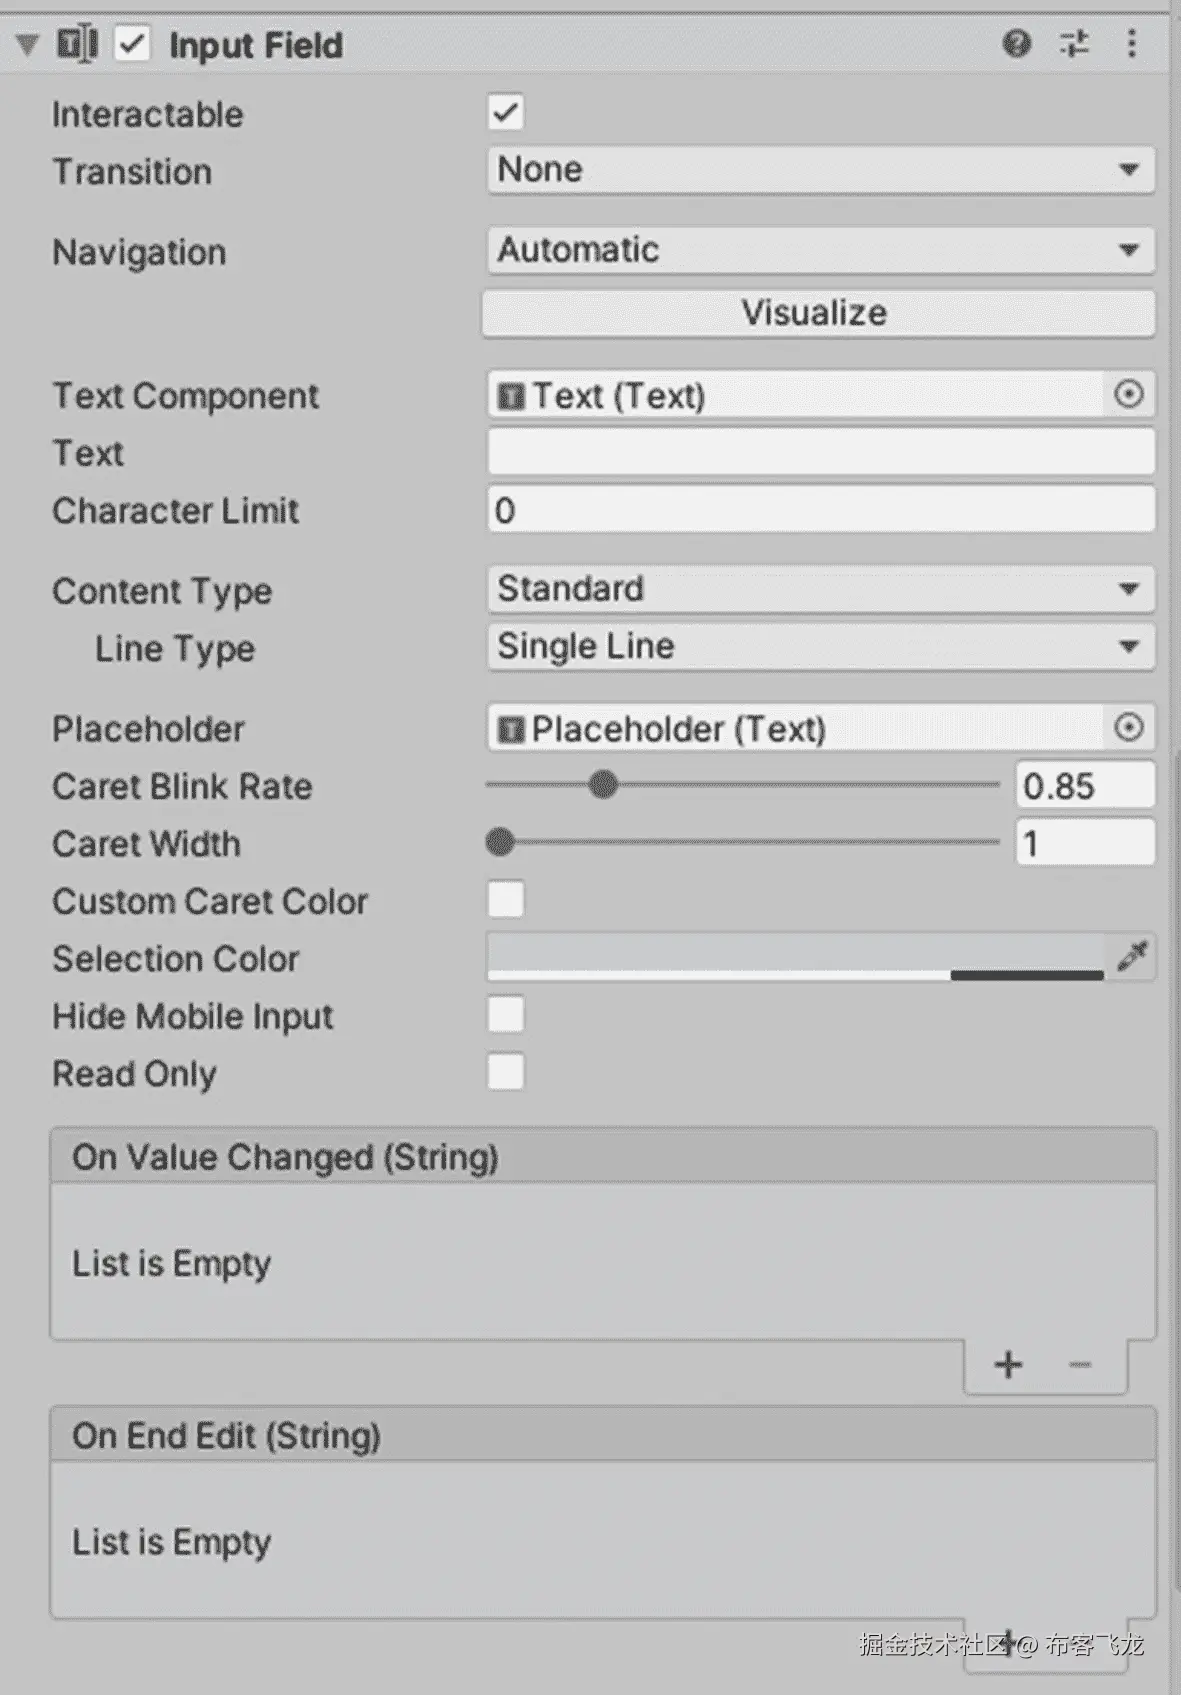Click the Placeholder object picker circle
The width and height of the screenshot is (1181, 1695).
click(x=1129, y=728)
